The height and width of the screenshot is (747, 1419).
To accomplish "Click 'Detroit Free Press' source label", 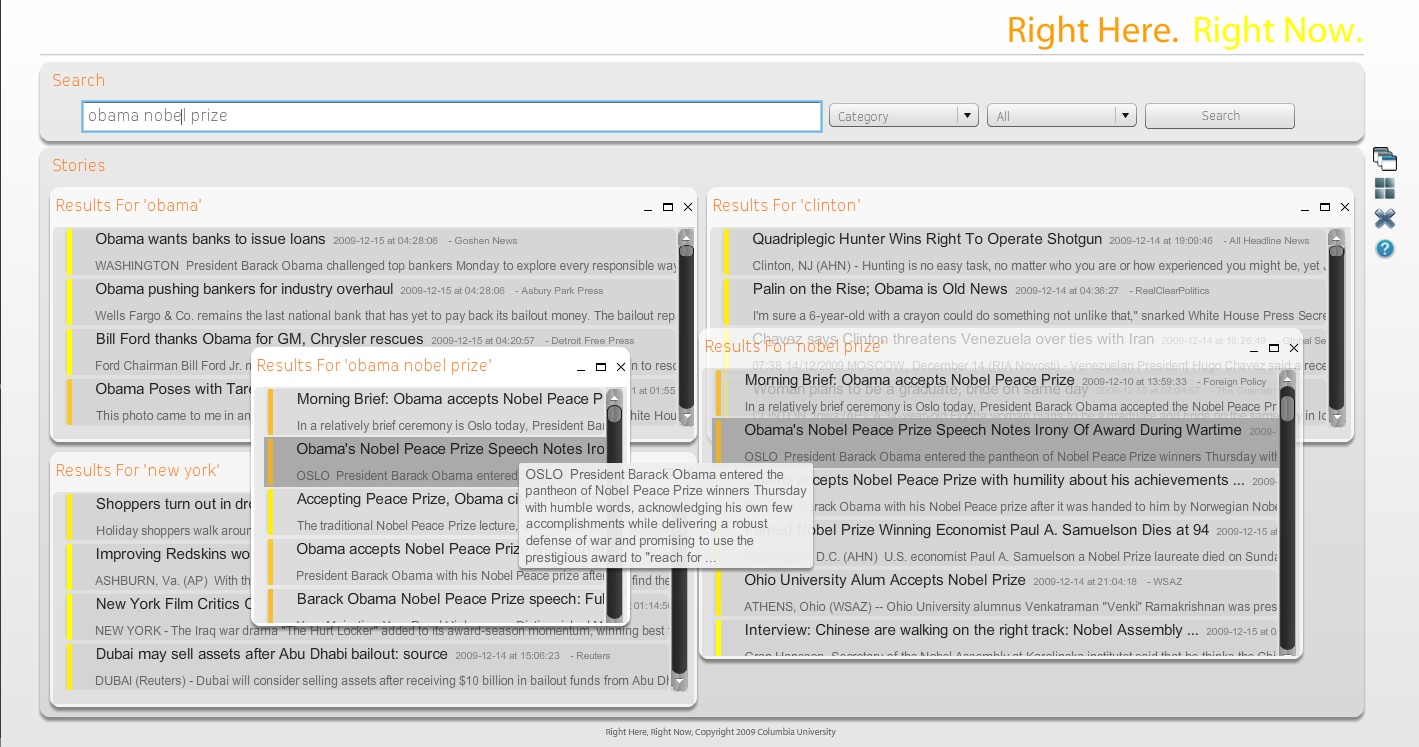I will [589, 341].
